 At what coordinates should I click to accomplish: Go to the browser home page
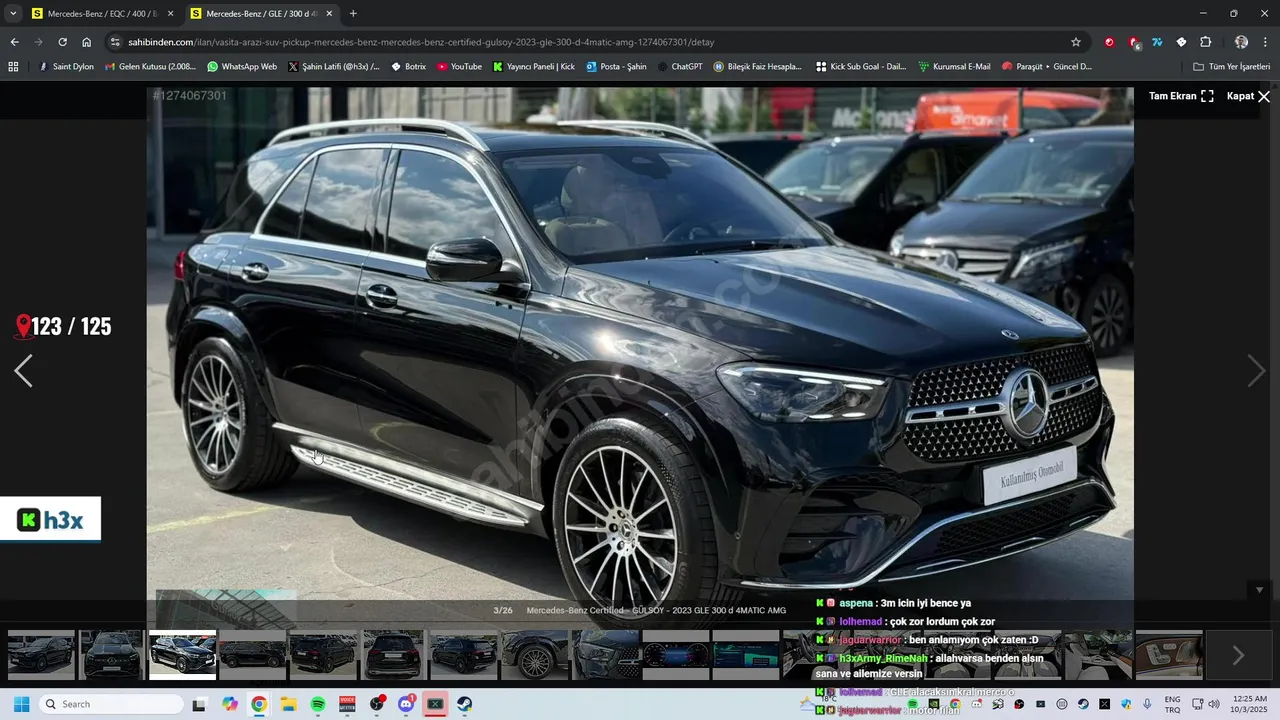(87, 42)
